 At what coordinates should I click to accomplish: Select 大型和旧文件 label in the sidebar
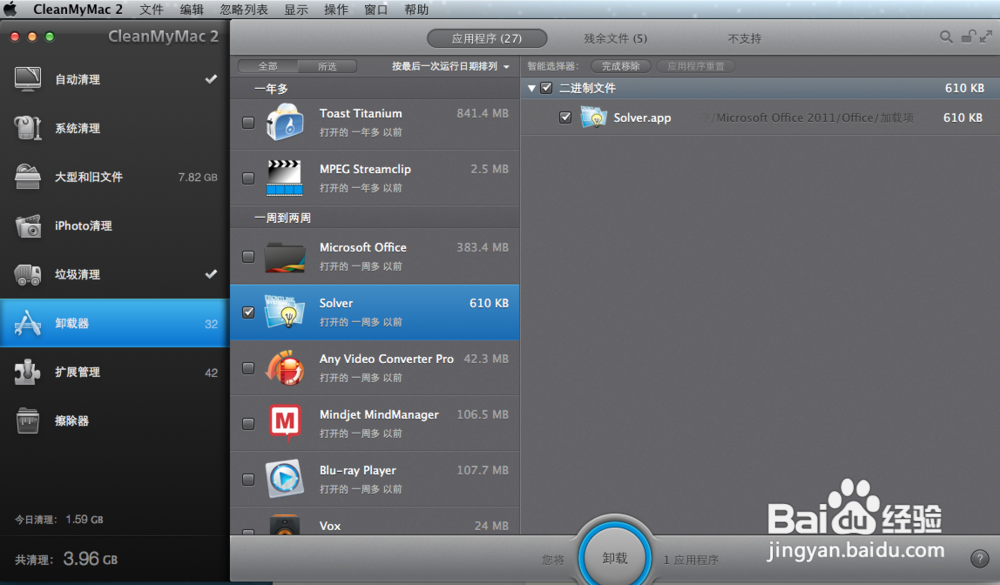[x=89, y=177]
